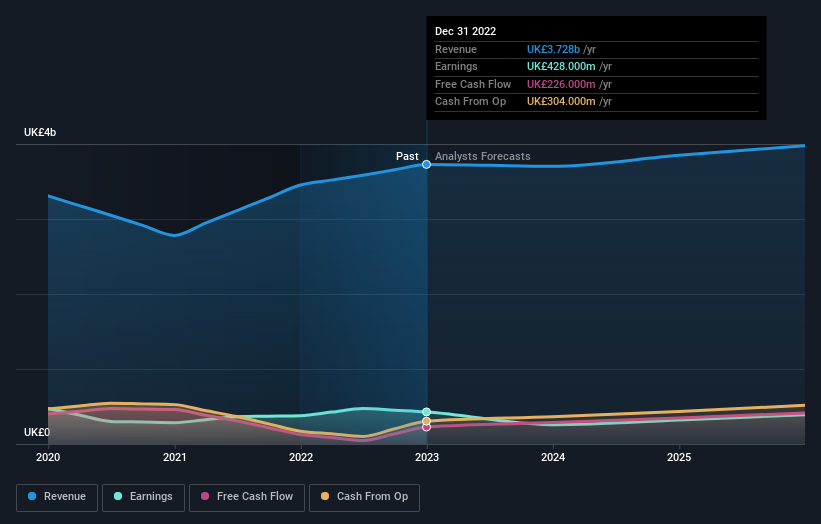Image resolution: width=821 pixels, height=524 pixels.
Task: Click the 'Revenue' row label in tooltip
Action: point(456,49)
